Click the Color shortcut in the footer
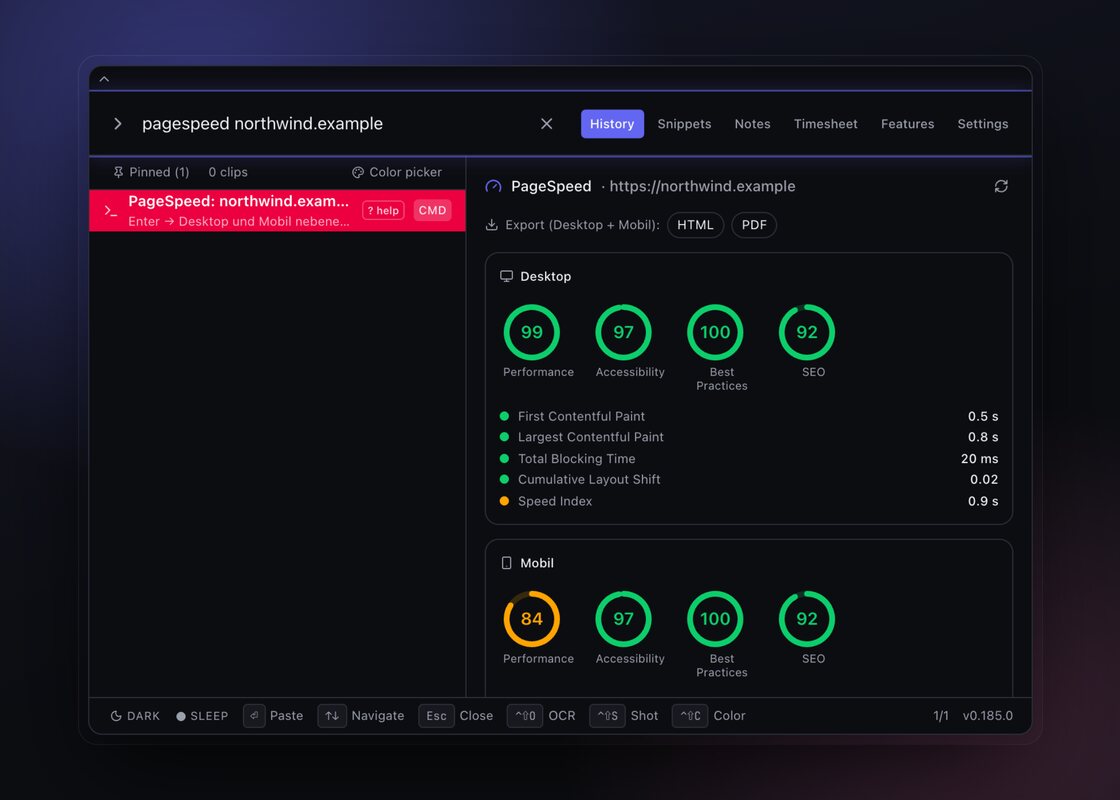1120x800 pixels. click(x=709, y=716)
